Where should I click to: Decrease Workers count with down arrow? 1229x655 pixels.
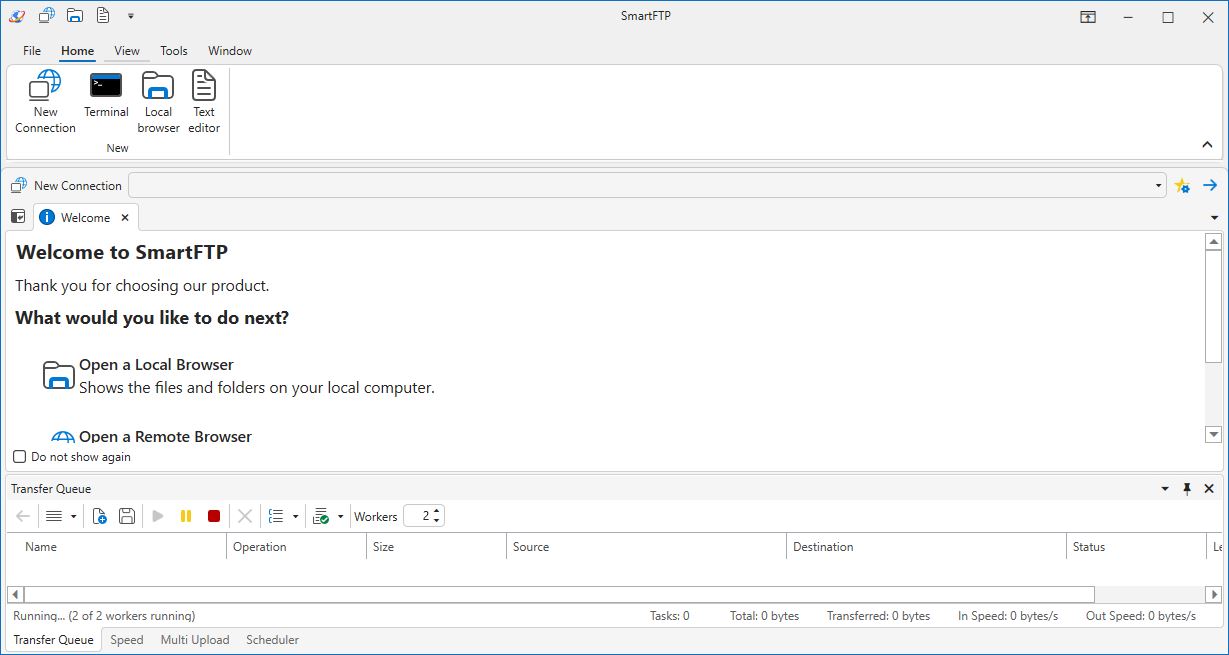point(438,521)
